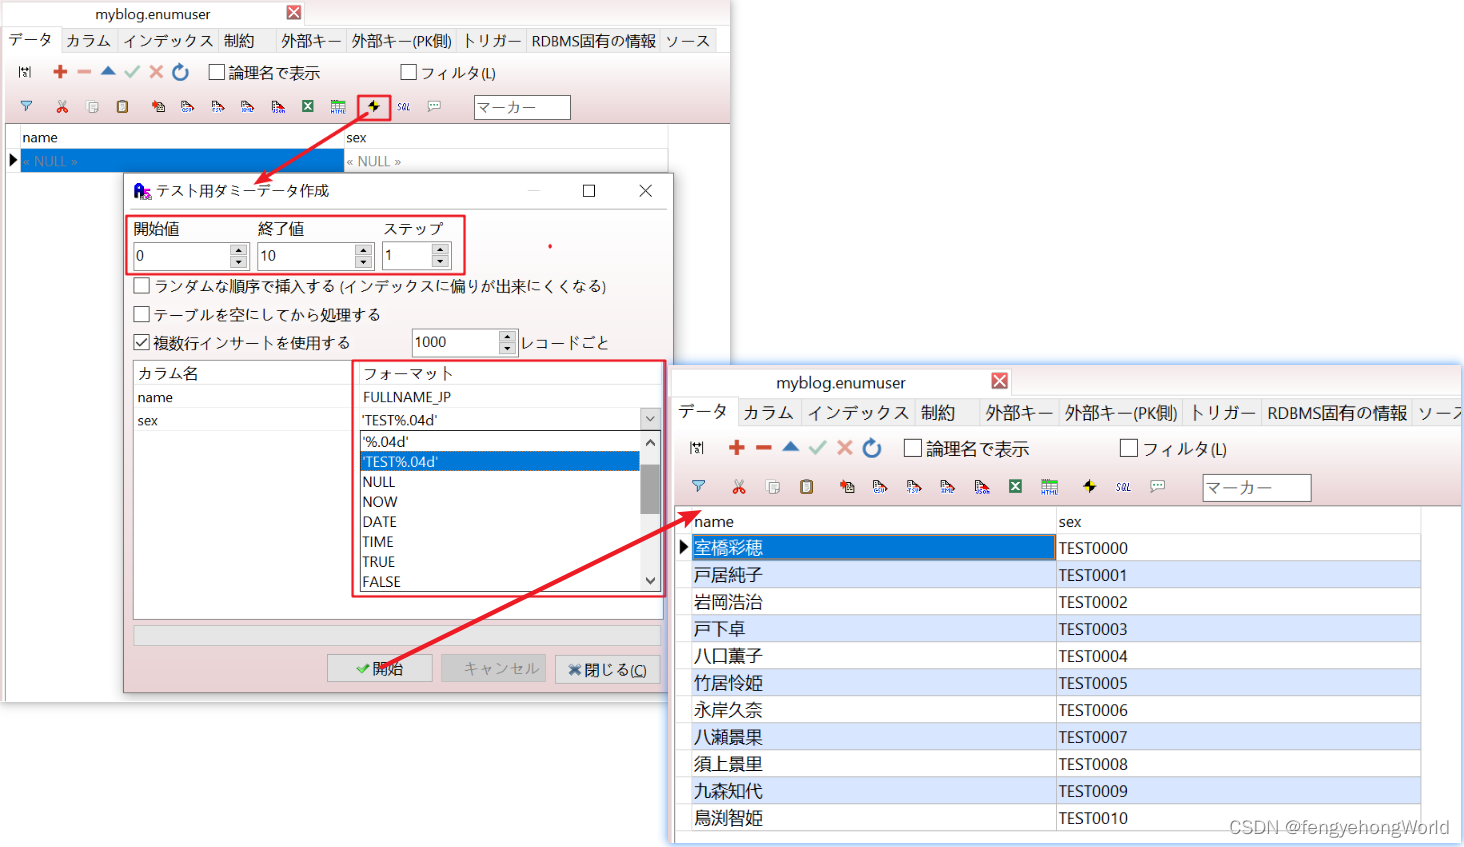Uncheck 複数行インサートを使用する option
The height and width of the screenshot is (847, 1464).
click(x=142, y=342)
